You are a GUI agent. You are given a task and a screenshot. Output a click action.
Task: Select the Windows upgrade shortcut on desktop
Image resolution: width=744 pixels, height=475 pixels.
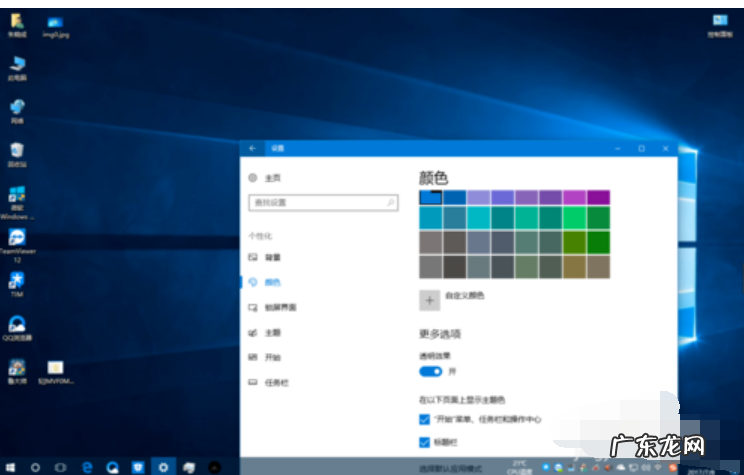17,203
